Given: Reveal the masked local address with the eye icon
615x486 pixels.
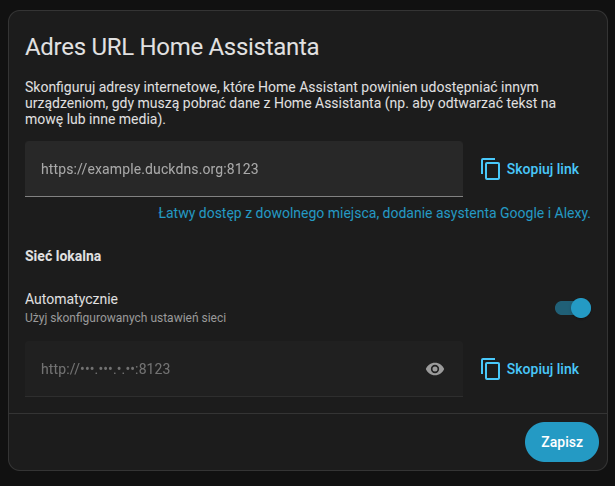Looking at the screenshot, I should tap(435, 369).
